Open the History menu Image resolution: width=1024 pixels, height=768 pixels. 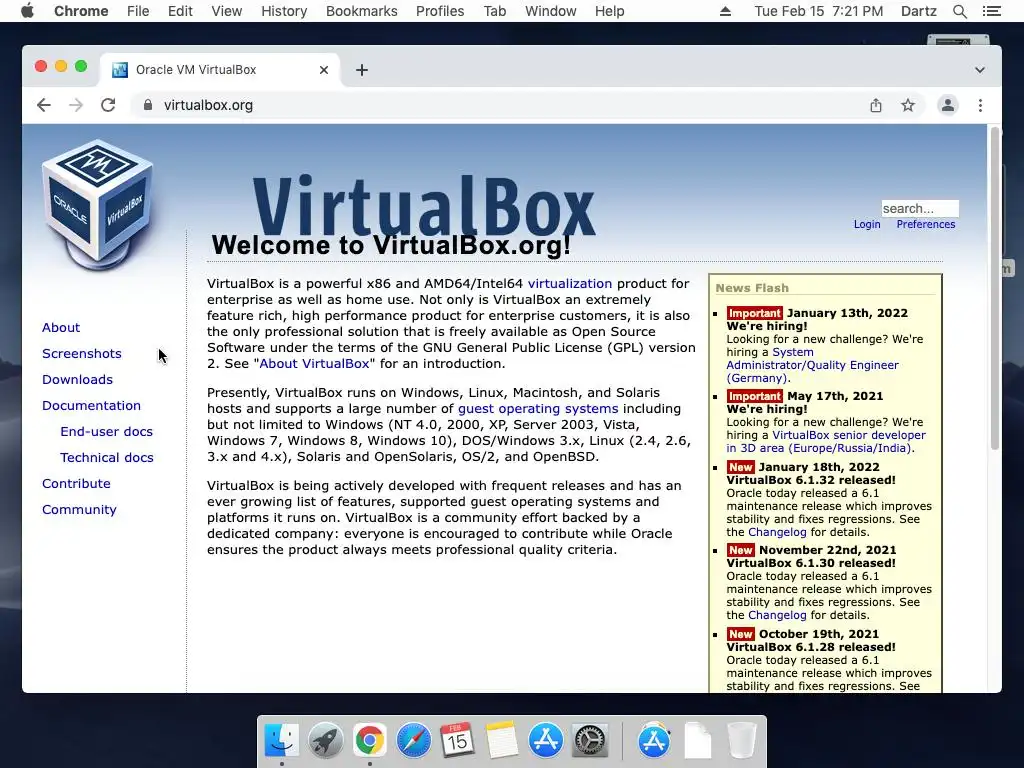click(284, 11)
